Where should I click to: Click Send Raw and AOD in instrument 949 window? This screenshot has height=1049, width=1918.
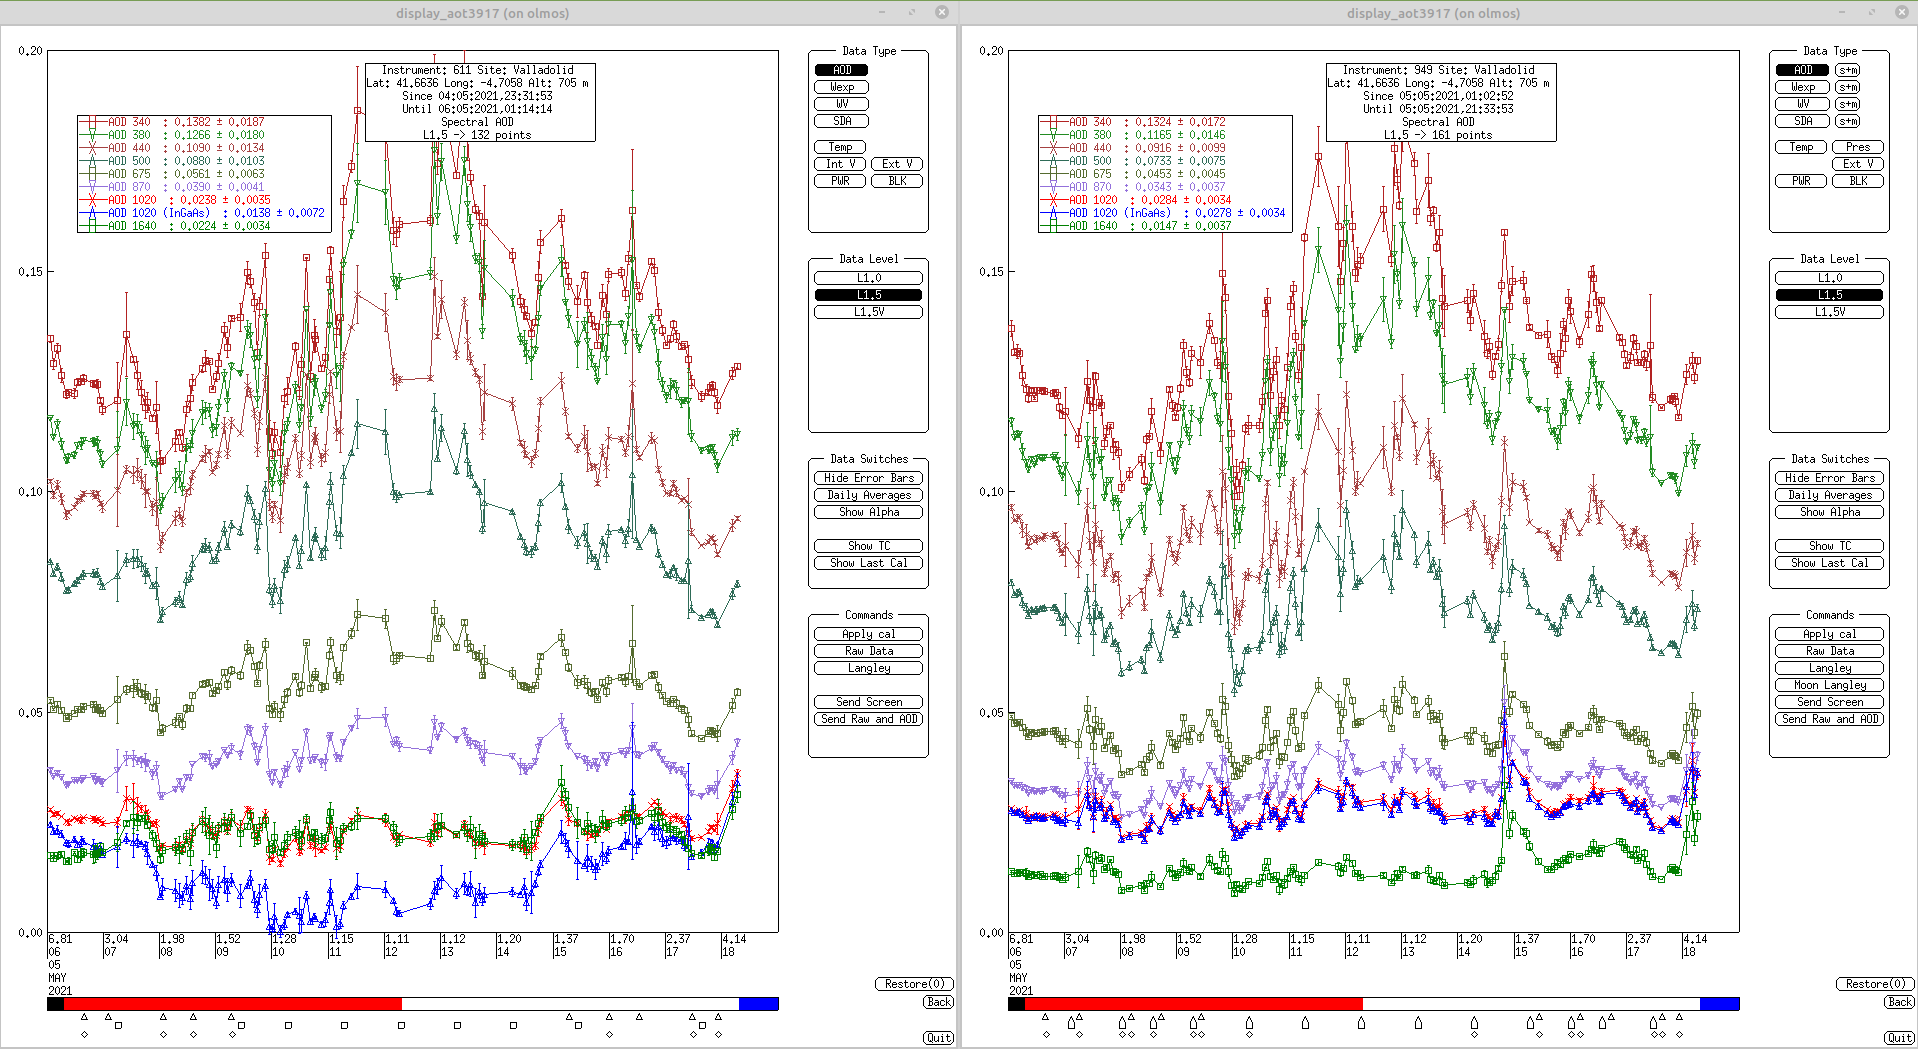coord(1830,719)
